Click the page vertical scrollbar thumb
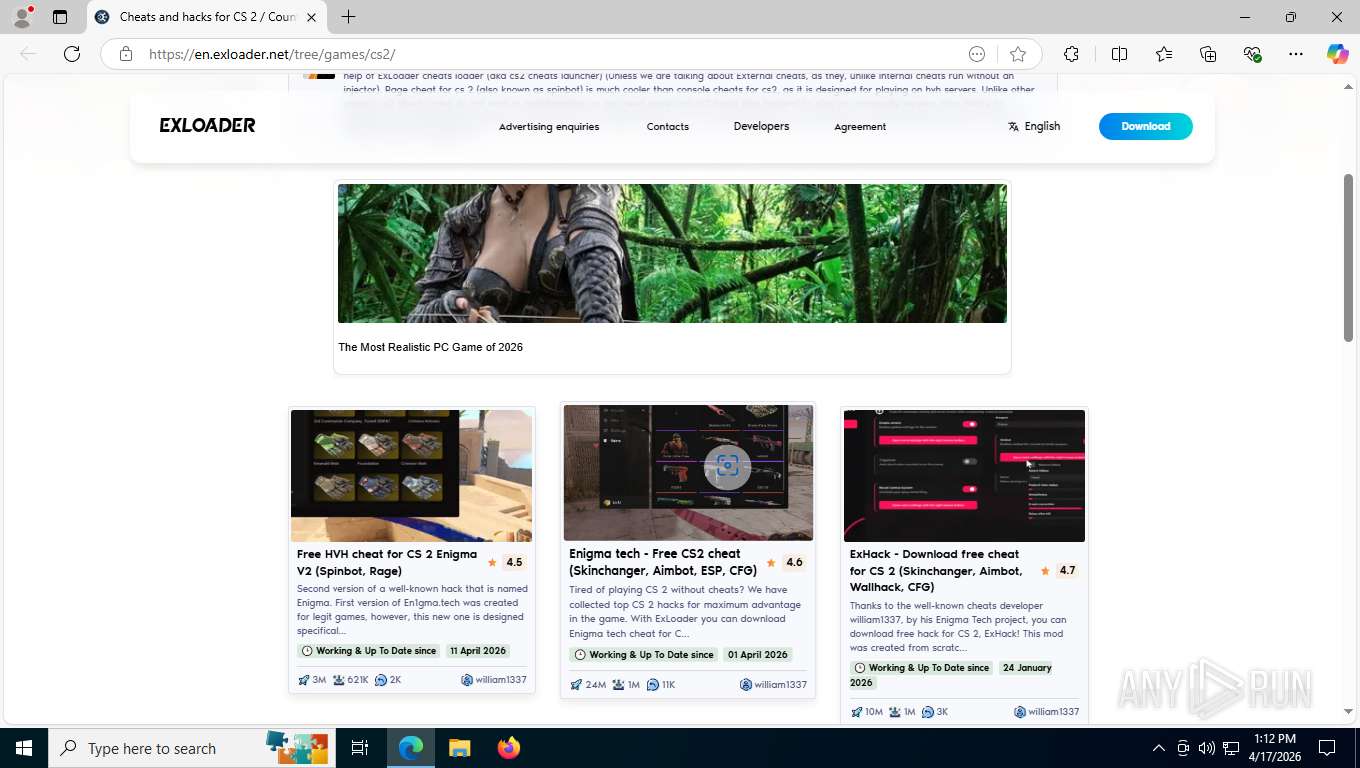Screen dimensions: 1360x768 point(1348,257)
